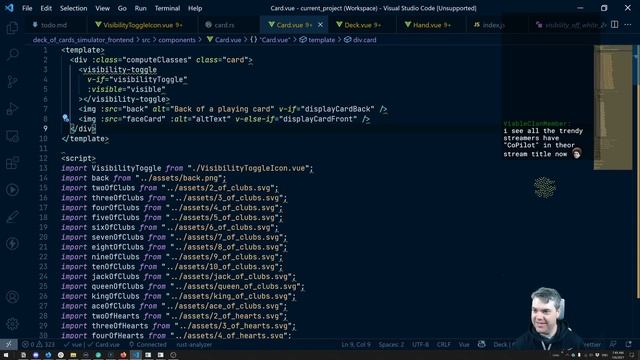The height and width of the screenshot is (360, 640).
Task: Click the Connected status item
Action: click(148, 344)
